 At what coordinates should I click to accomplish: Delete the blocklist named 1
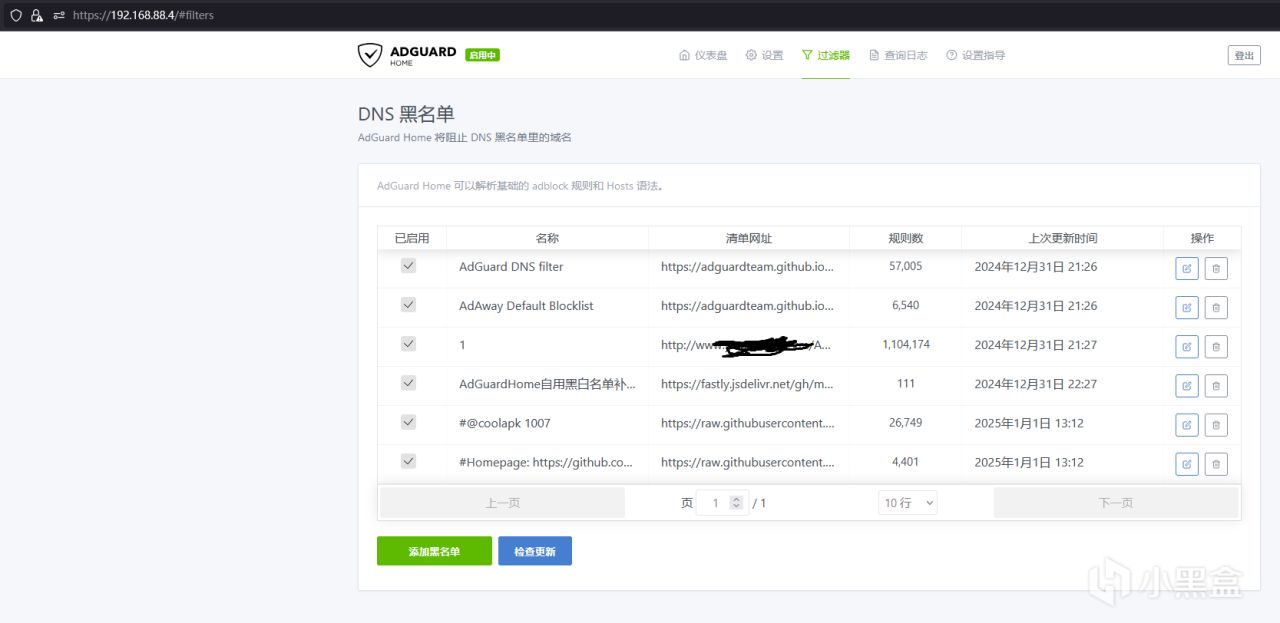coord(1216,346)
